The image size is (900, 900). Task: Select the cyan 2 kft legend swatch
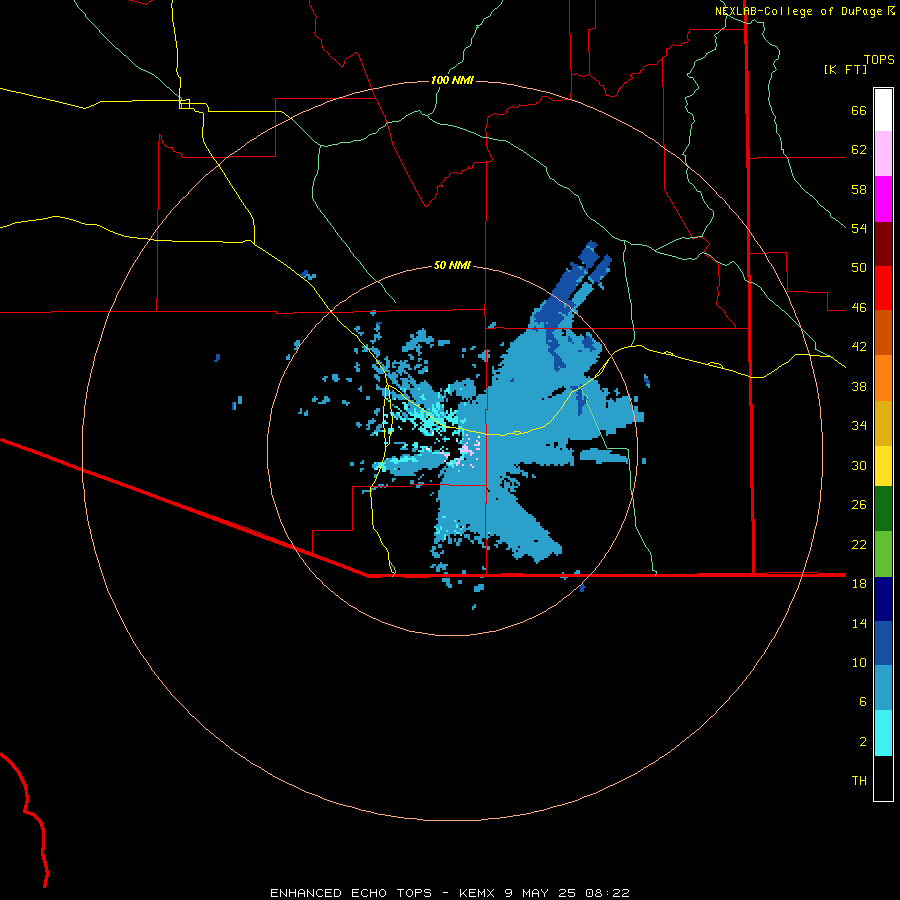click(883, 733)
